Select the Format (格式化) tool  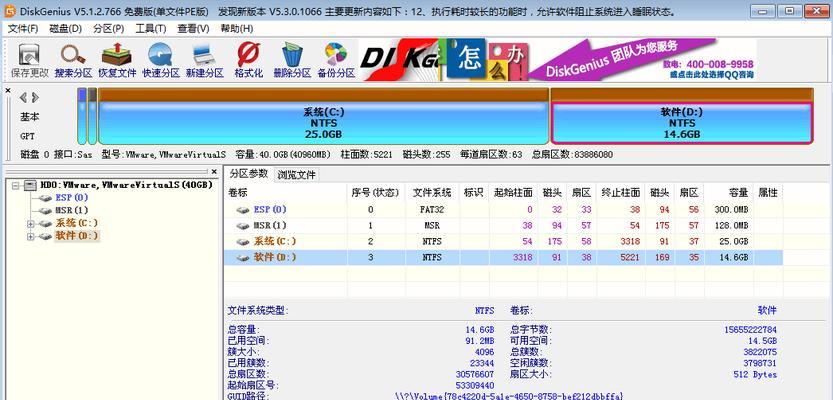point(249,61)
